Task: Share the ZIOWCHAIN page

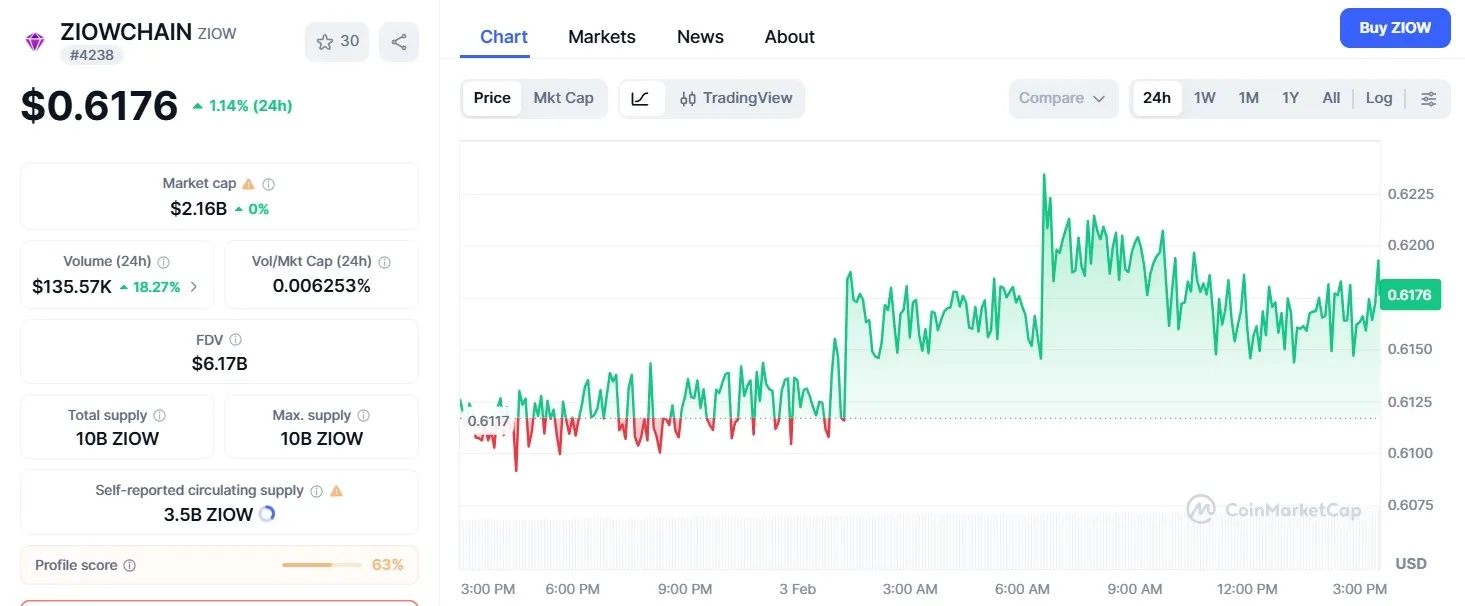Action: (x=399, y=41)
